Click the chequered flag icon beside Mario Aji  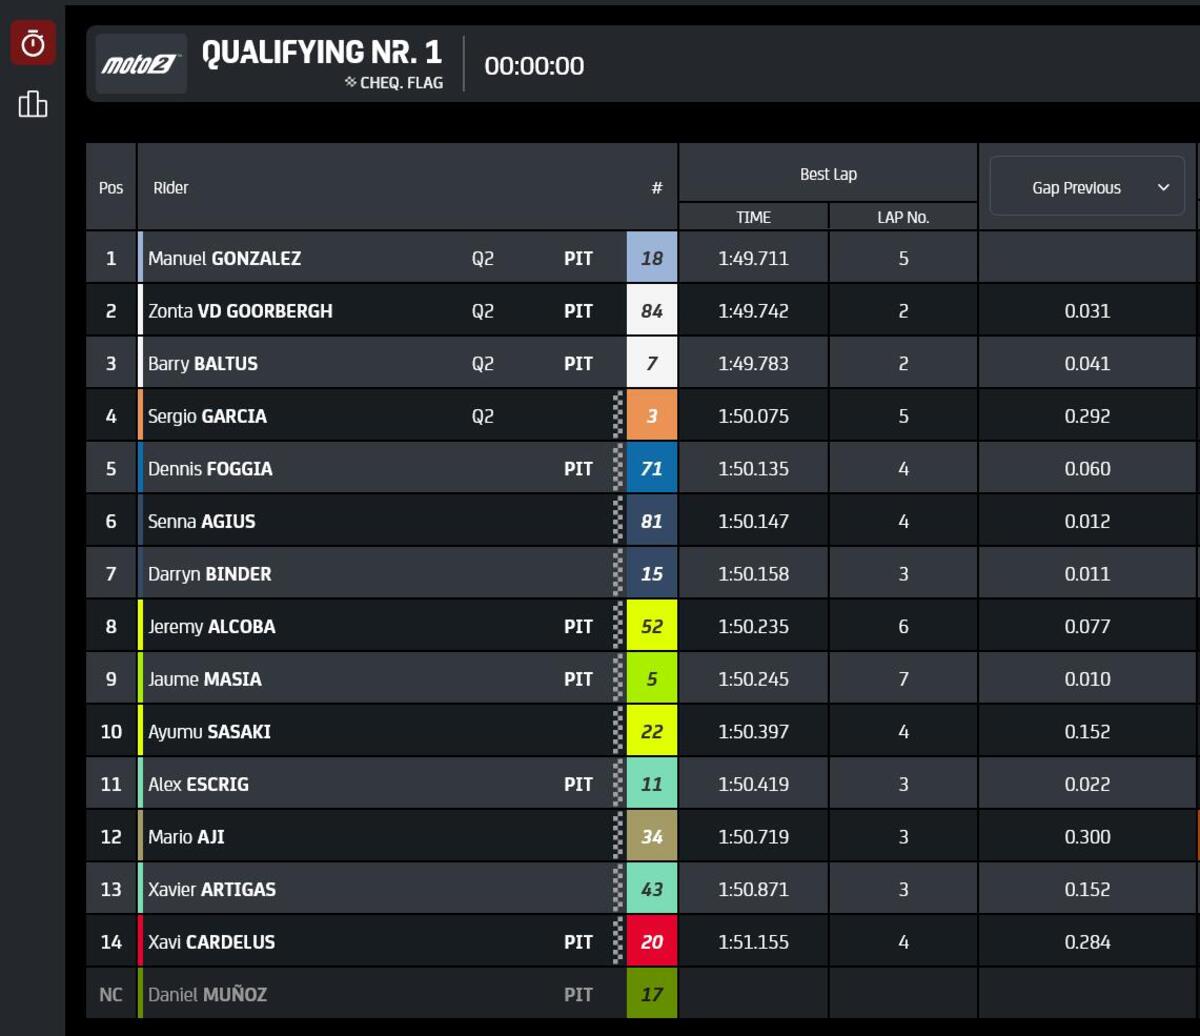coord(617,837)
